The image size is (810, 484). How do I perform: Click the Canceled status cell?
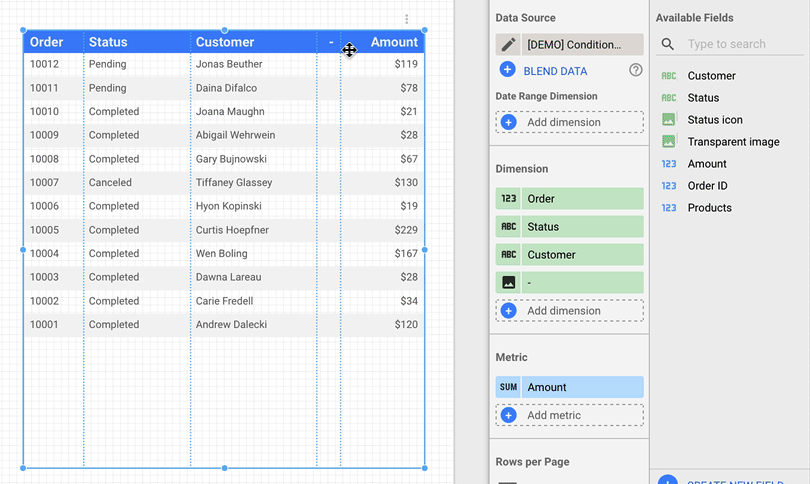110,182
